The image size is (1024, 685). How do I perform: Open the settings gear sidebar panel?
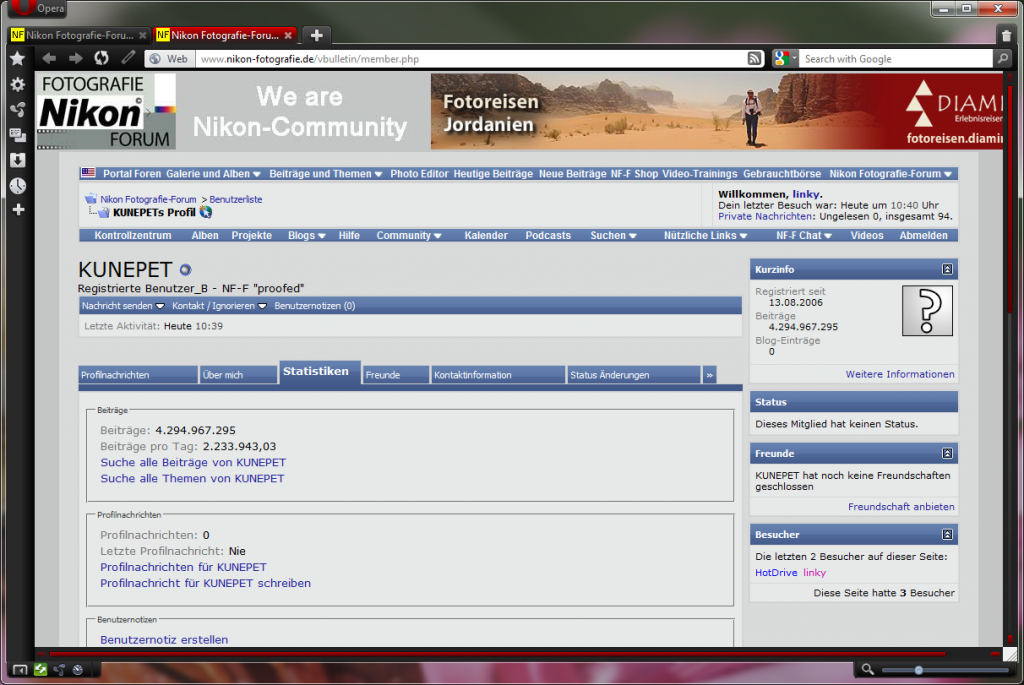click(x=18, y=84)
